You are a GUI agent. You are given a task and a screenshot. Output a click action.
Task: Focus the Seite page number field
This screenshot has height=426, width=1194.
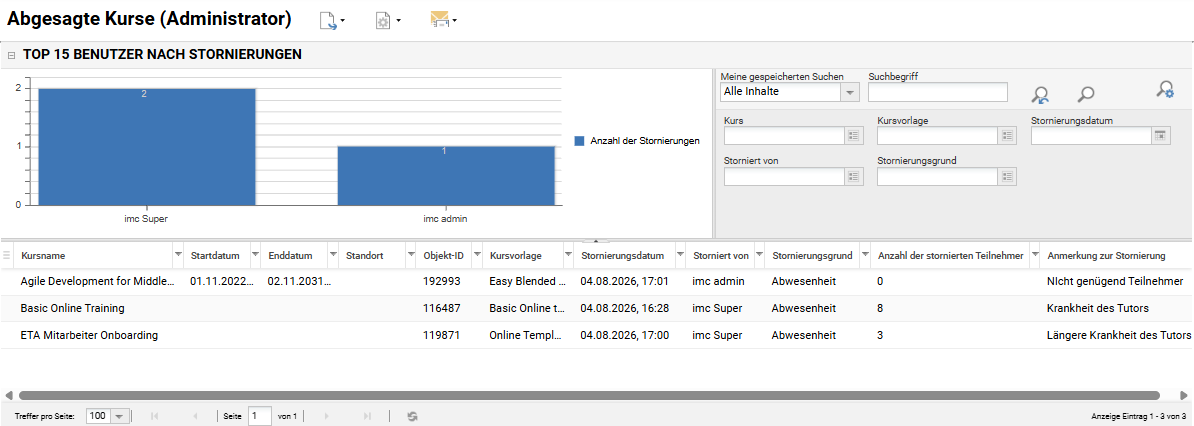(260, 416)
